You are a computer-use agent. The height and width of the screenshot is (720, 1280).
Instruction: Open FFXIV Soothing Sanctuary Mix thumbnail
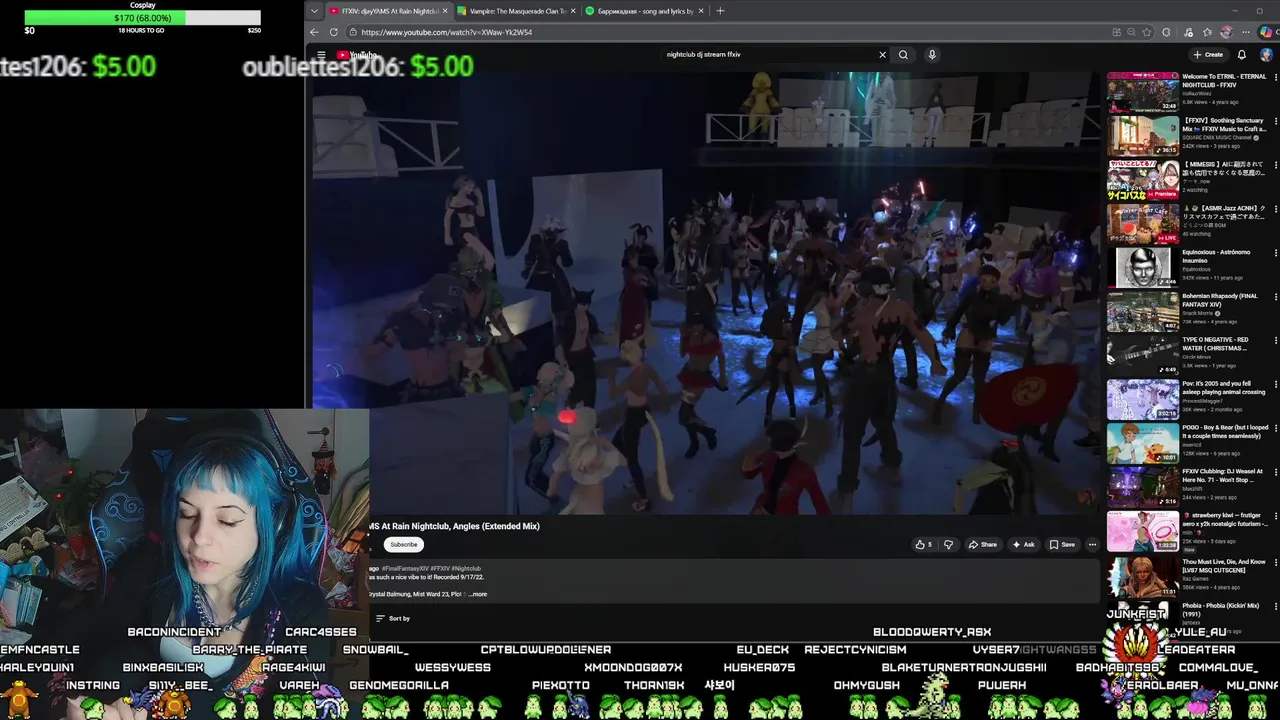pos(1143,136)
